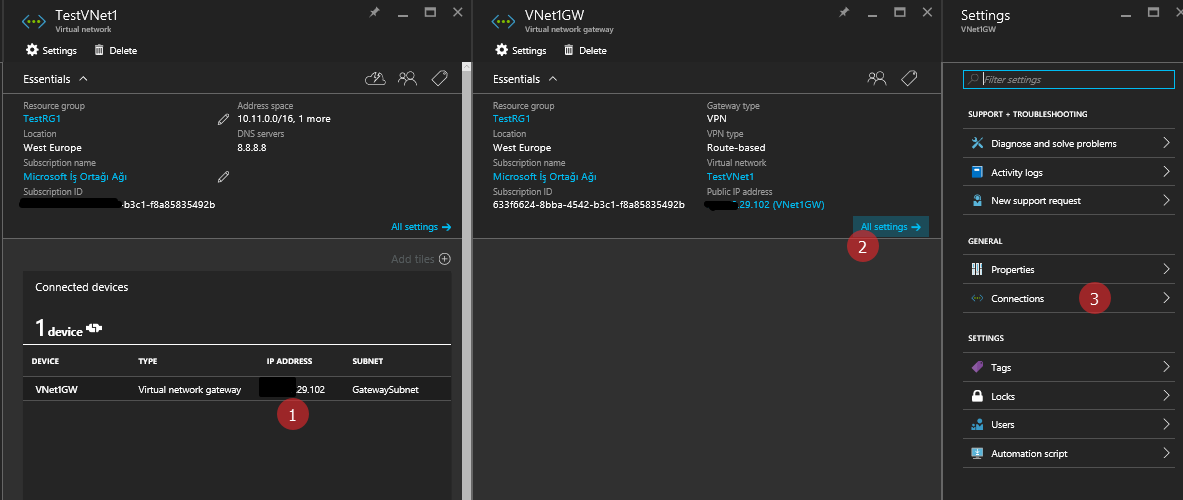Click the purple Tags icon
The image size is (1183, 500).
click(x=977, y=367)
